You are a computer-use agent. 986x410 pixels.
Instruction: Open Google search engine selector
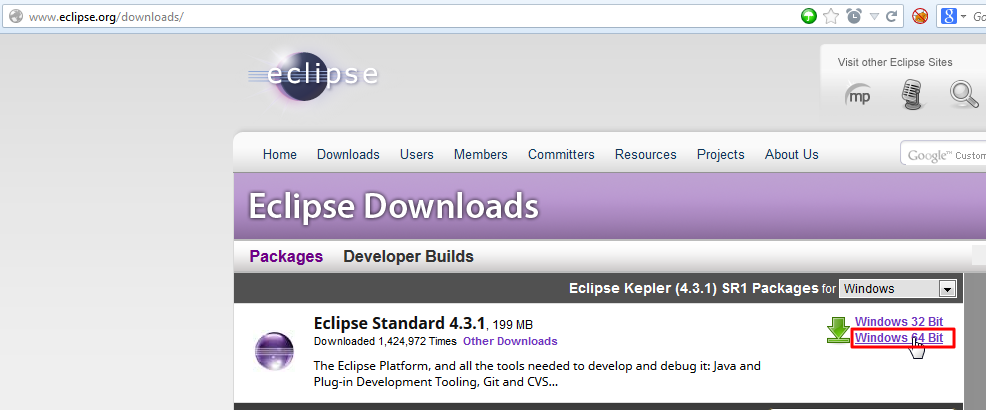click(x=953, y=16)
